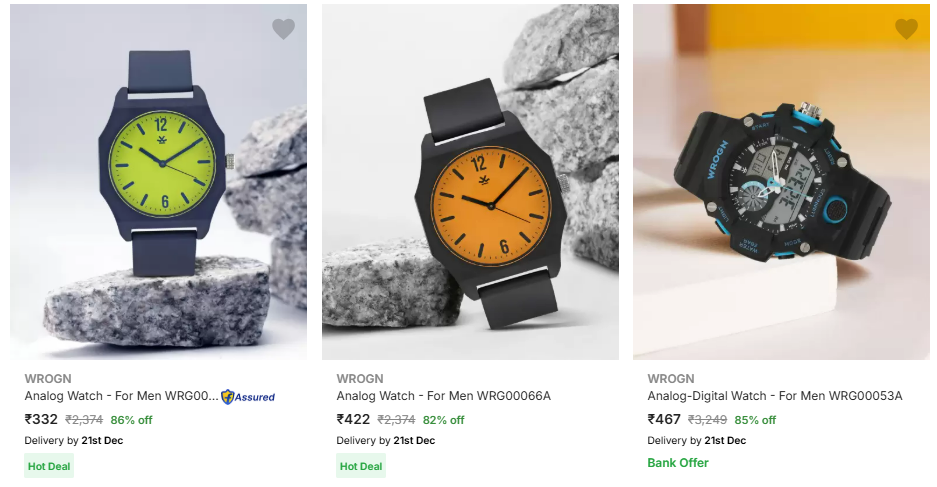Open Analog-Digital Watch WRG00053A product title
Viewport: 937px width, 487px height.
pos(774,396)
